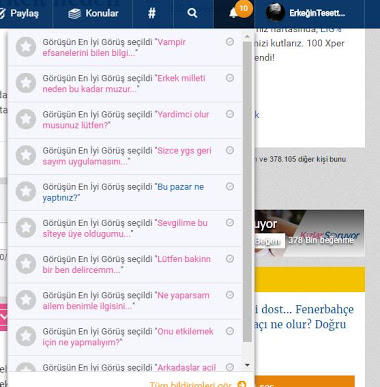Mark Sizce ygs geri sayım notification read
This screenshot has width=380, height=387.
230,150
